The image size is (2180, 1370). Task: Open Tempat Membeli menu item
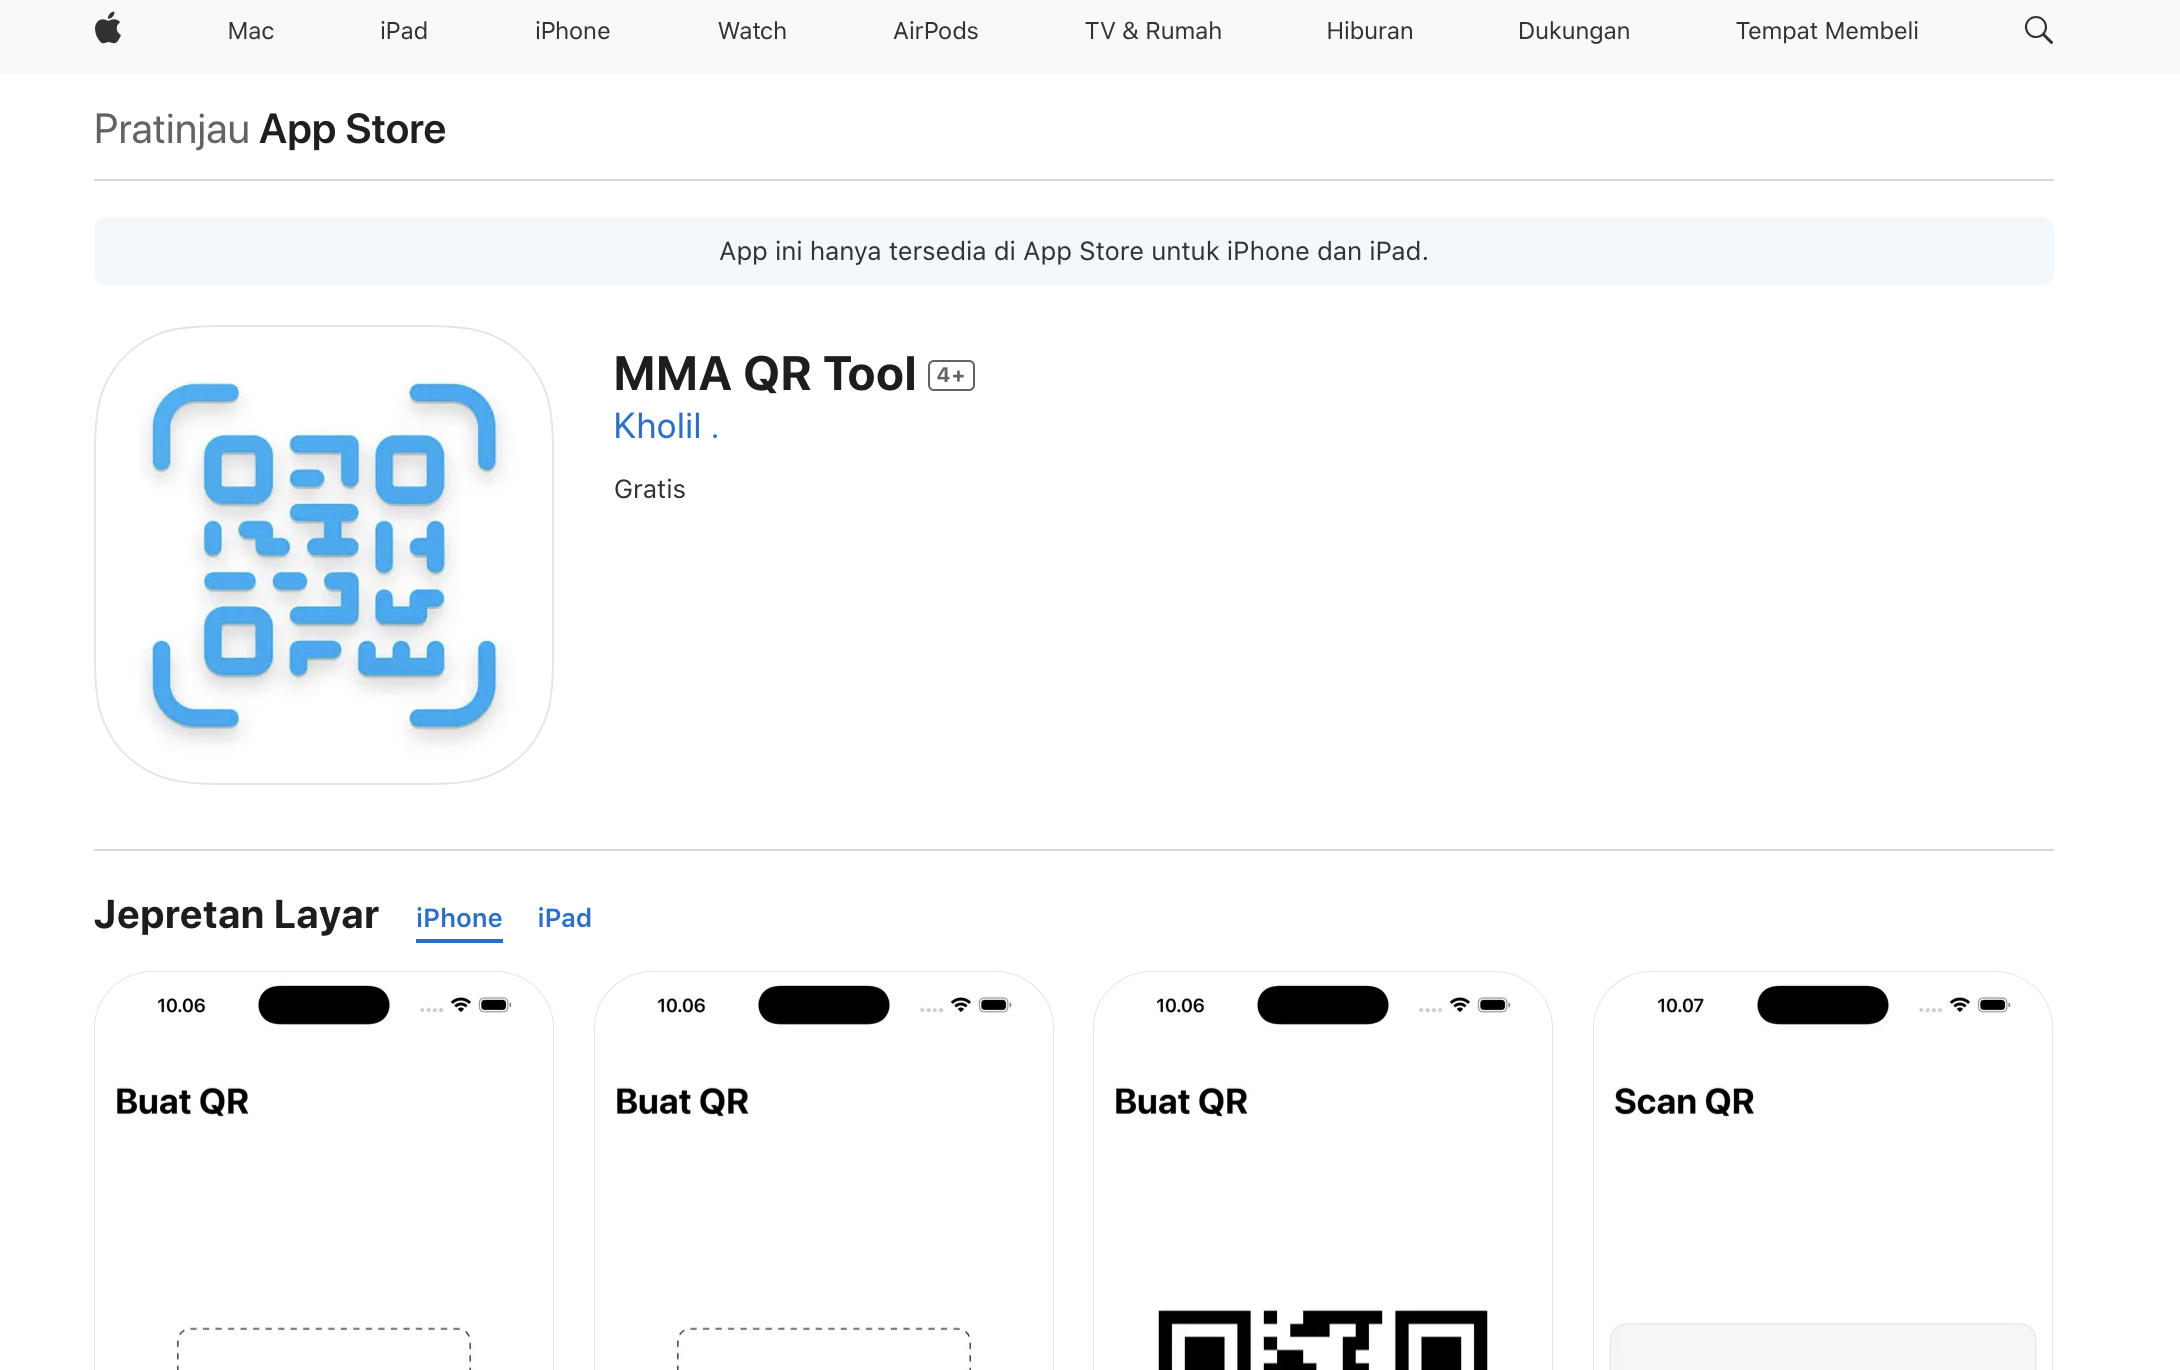1826,31
